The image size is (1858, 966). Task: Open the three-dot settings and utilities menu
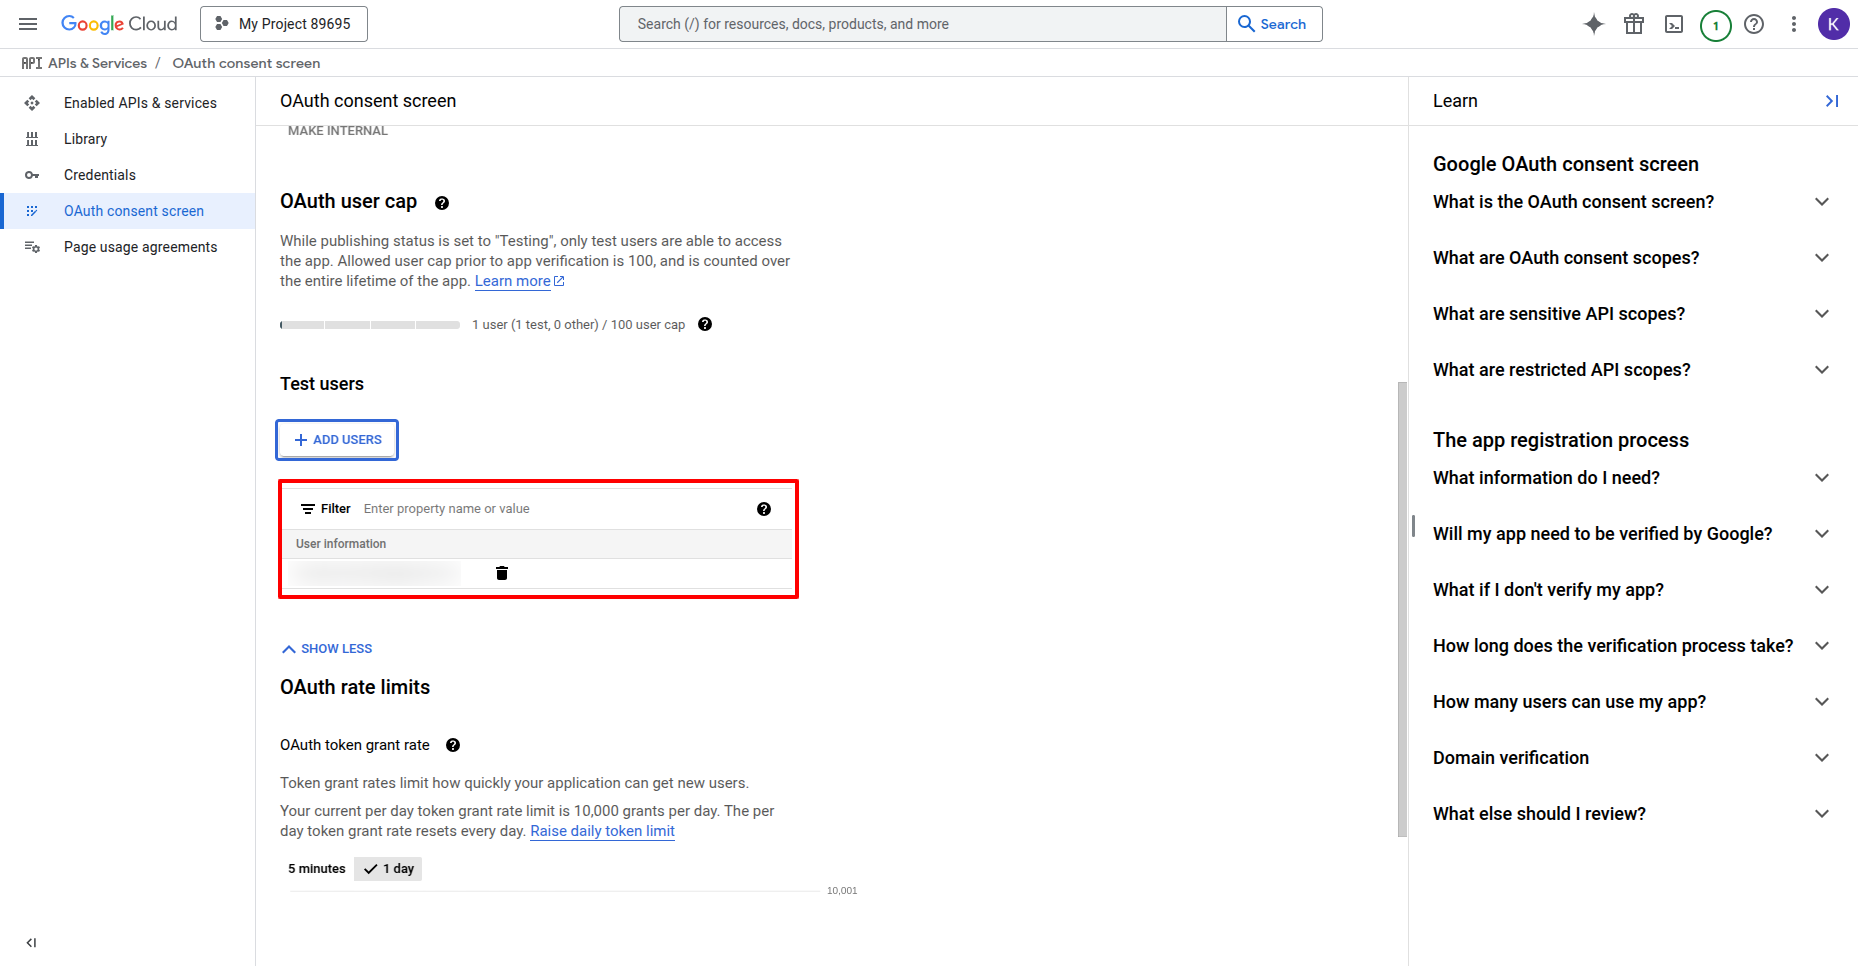coord(1794,24)
